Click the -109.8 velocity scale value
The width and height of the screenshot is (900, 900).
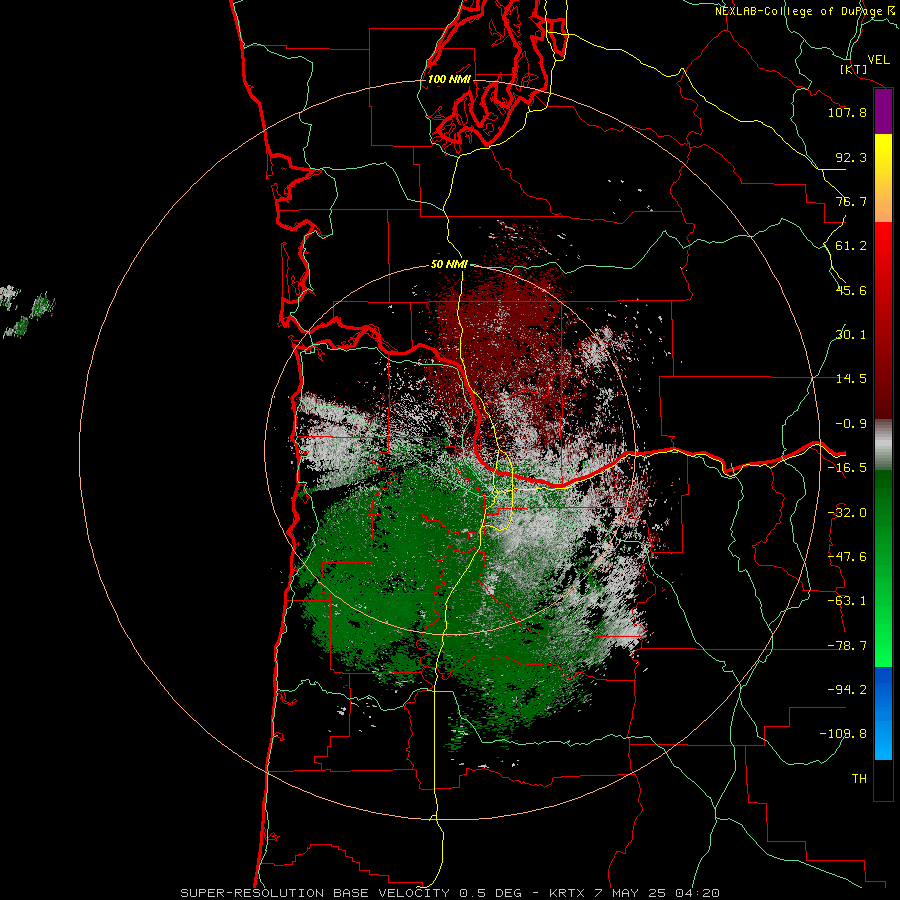843,734
